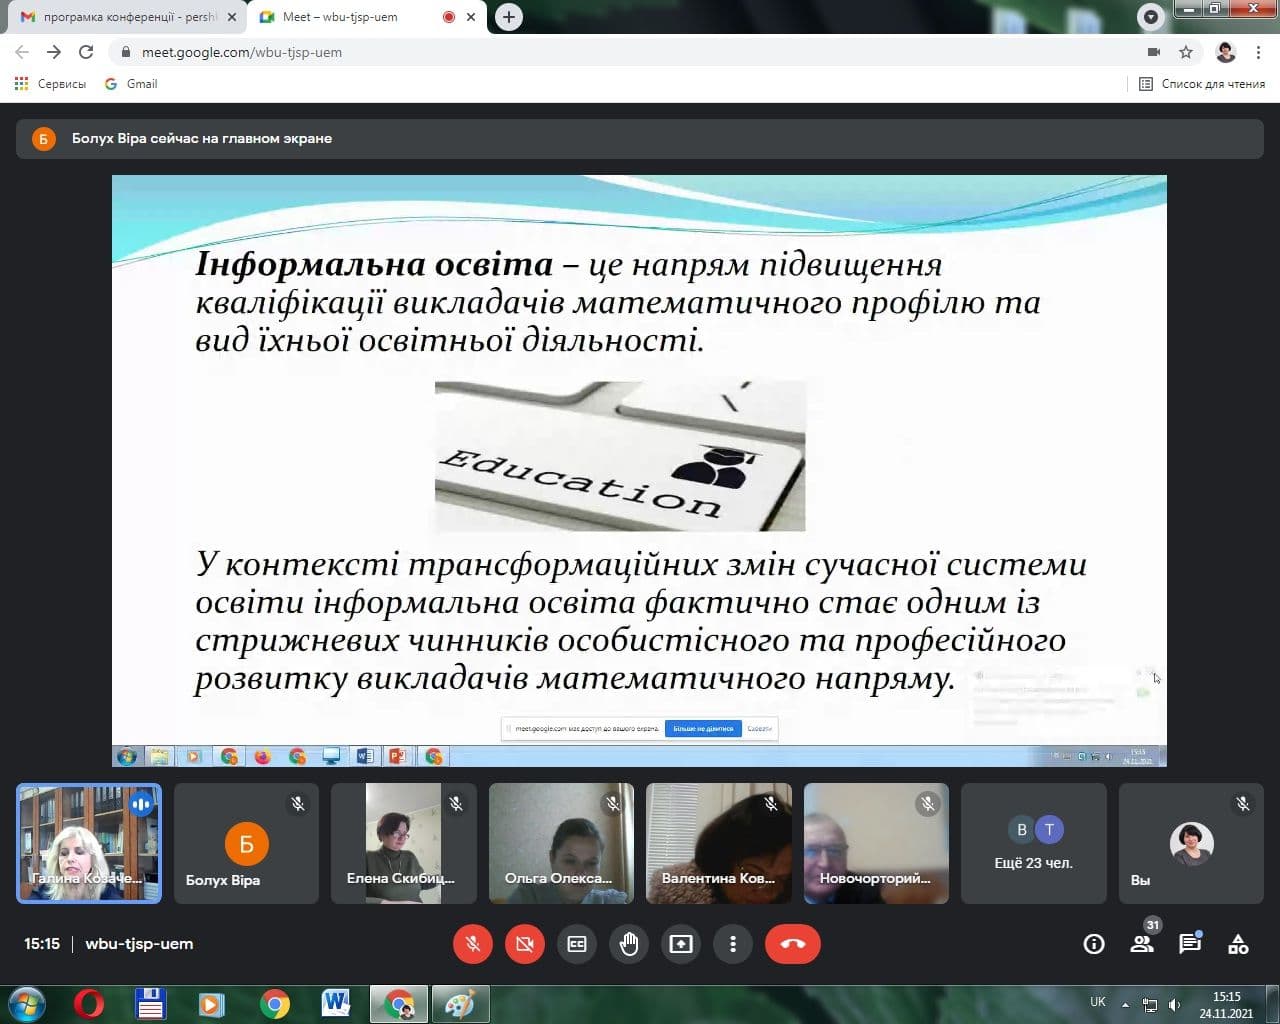
Task: Open the chat panel
Action: tap(1190, 943)
